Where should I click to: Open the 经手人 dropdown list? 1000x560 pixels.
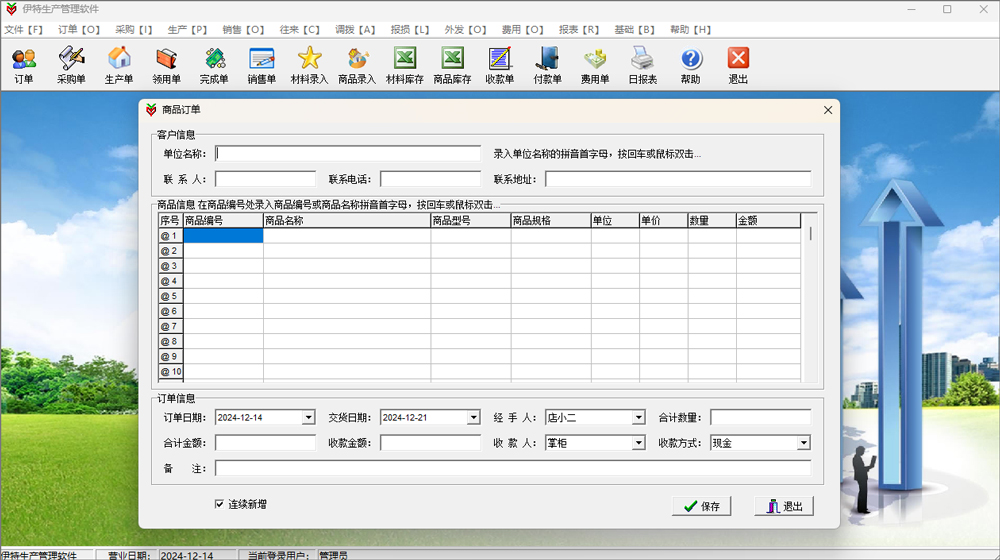coord(638,417)
